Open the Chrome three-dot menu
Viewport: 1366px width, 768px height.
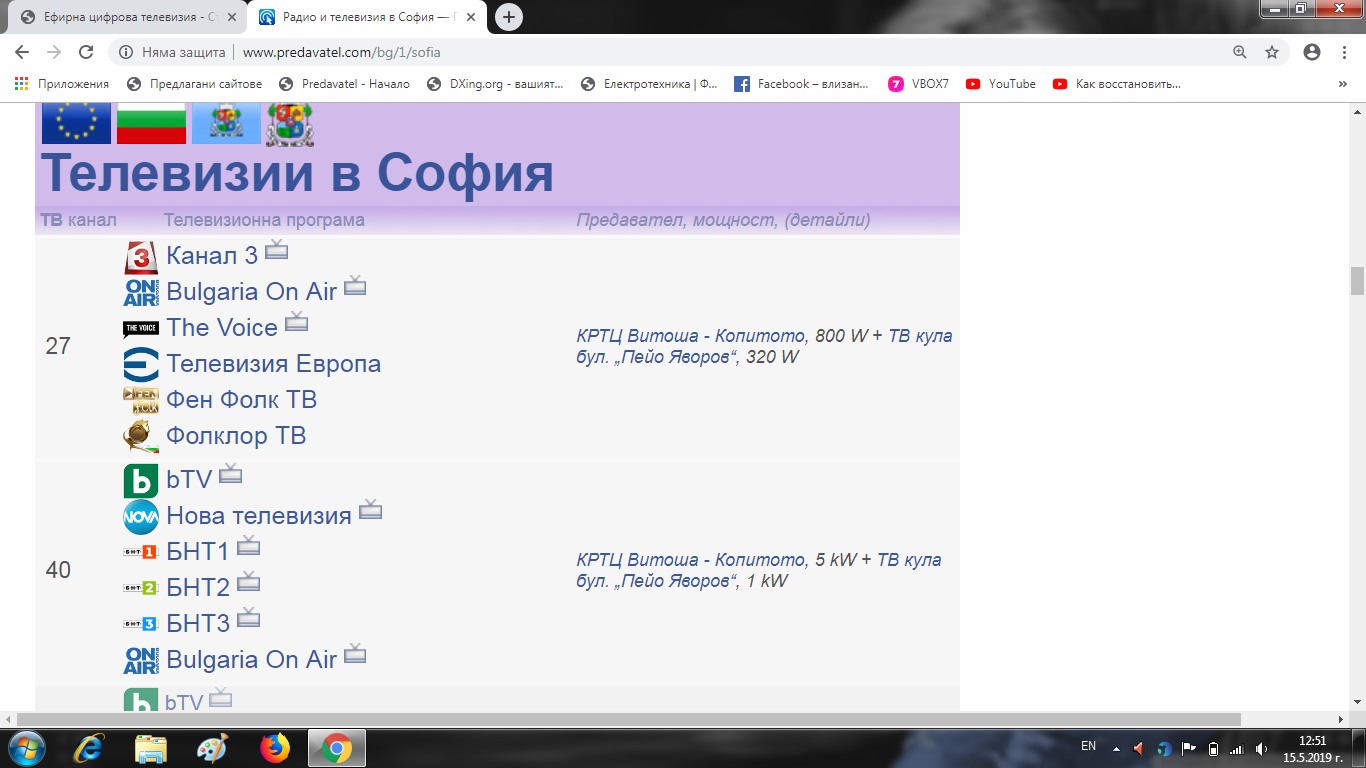[1344, 52]
